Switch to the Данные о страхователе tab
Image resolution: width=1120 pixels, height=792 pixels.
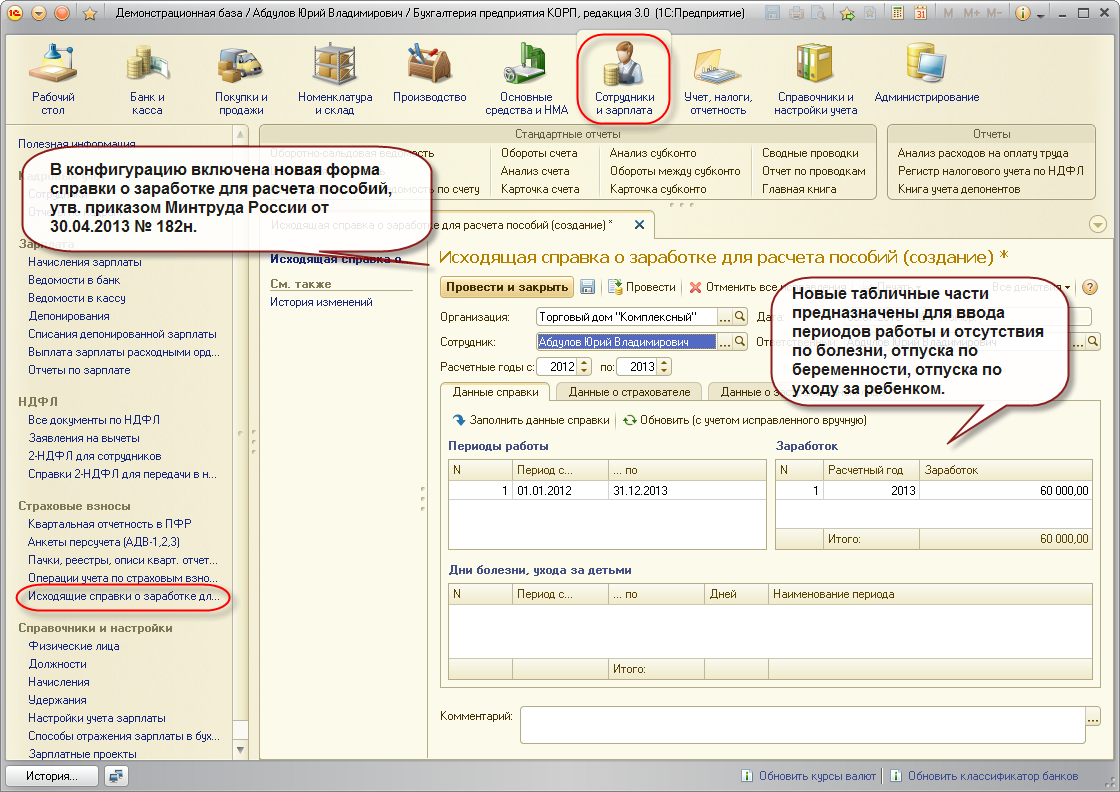(x=629, y=392)
